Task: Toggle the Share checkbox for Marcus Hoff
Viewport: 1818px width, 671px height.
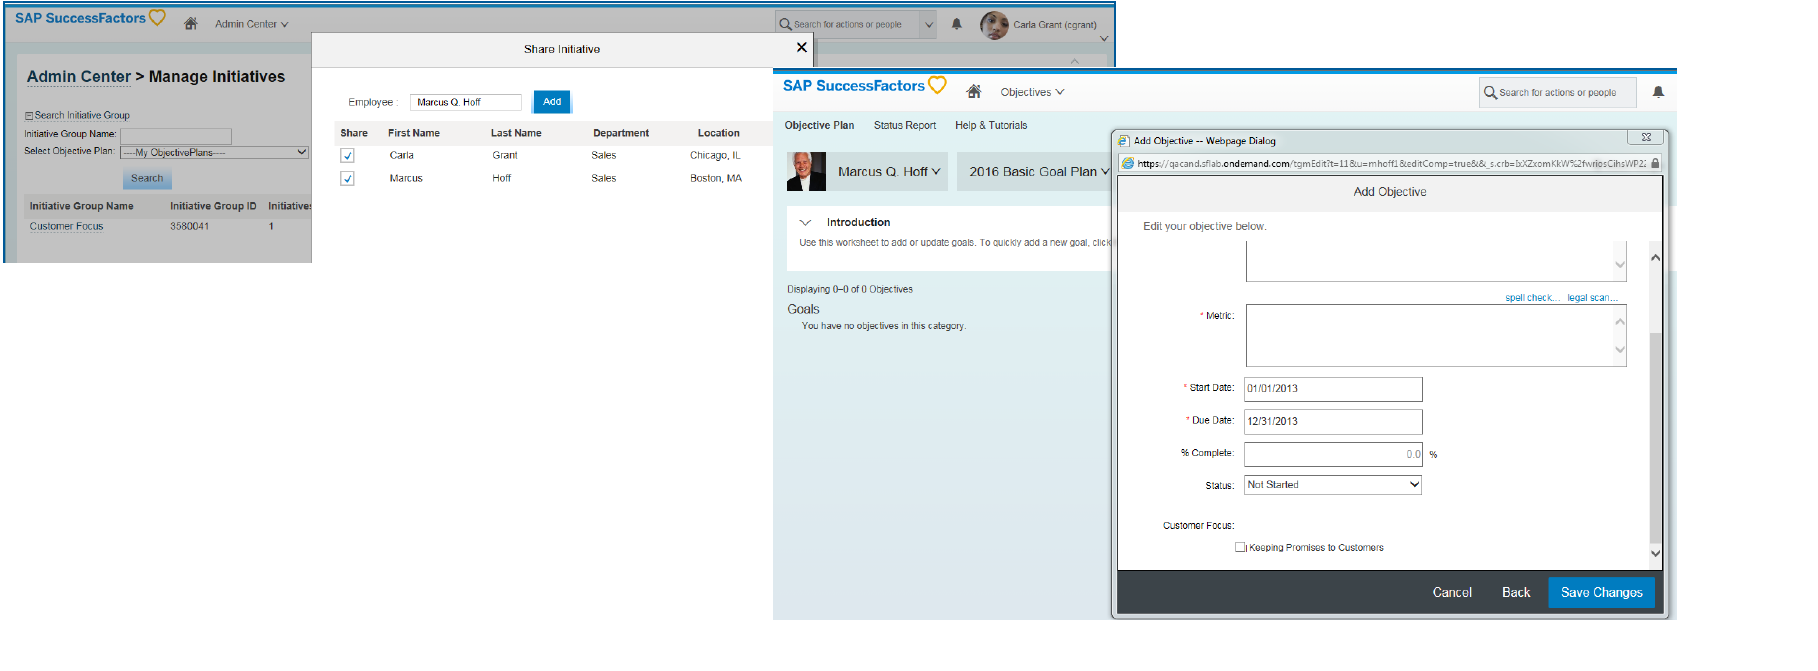Action: pos(347,178)
